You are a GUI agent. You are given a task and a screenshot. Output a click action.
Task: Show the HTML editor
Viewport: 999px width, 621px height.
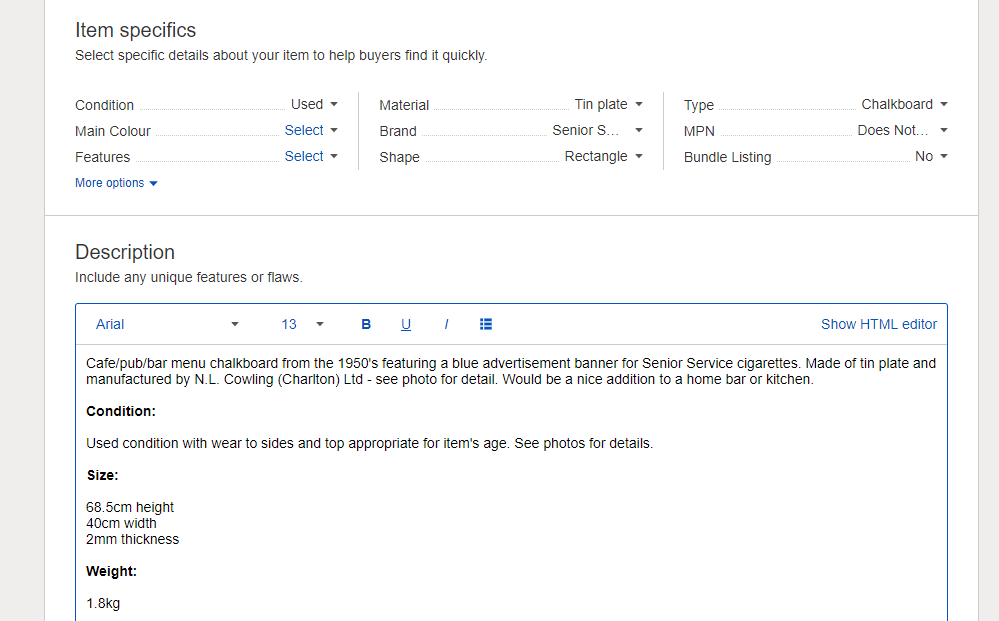coord(879,324)
